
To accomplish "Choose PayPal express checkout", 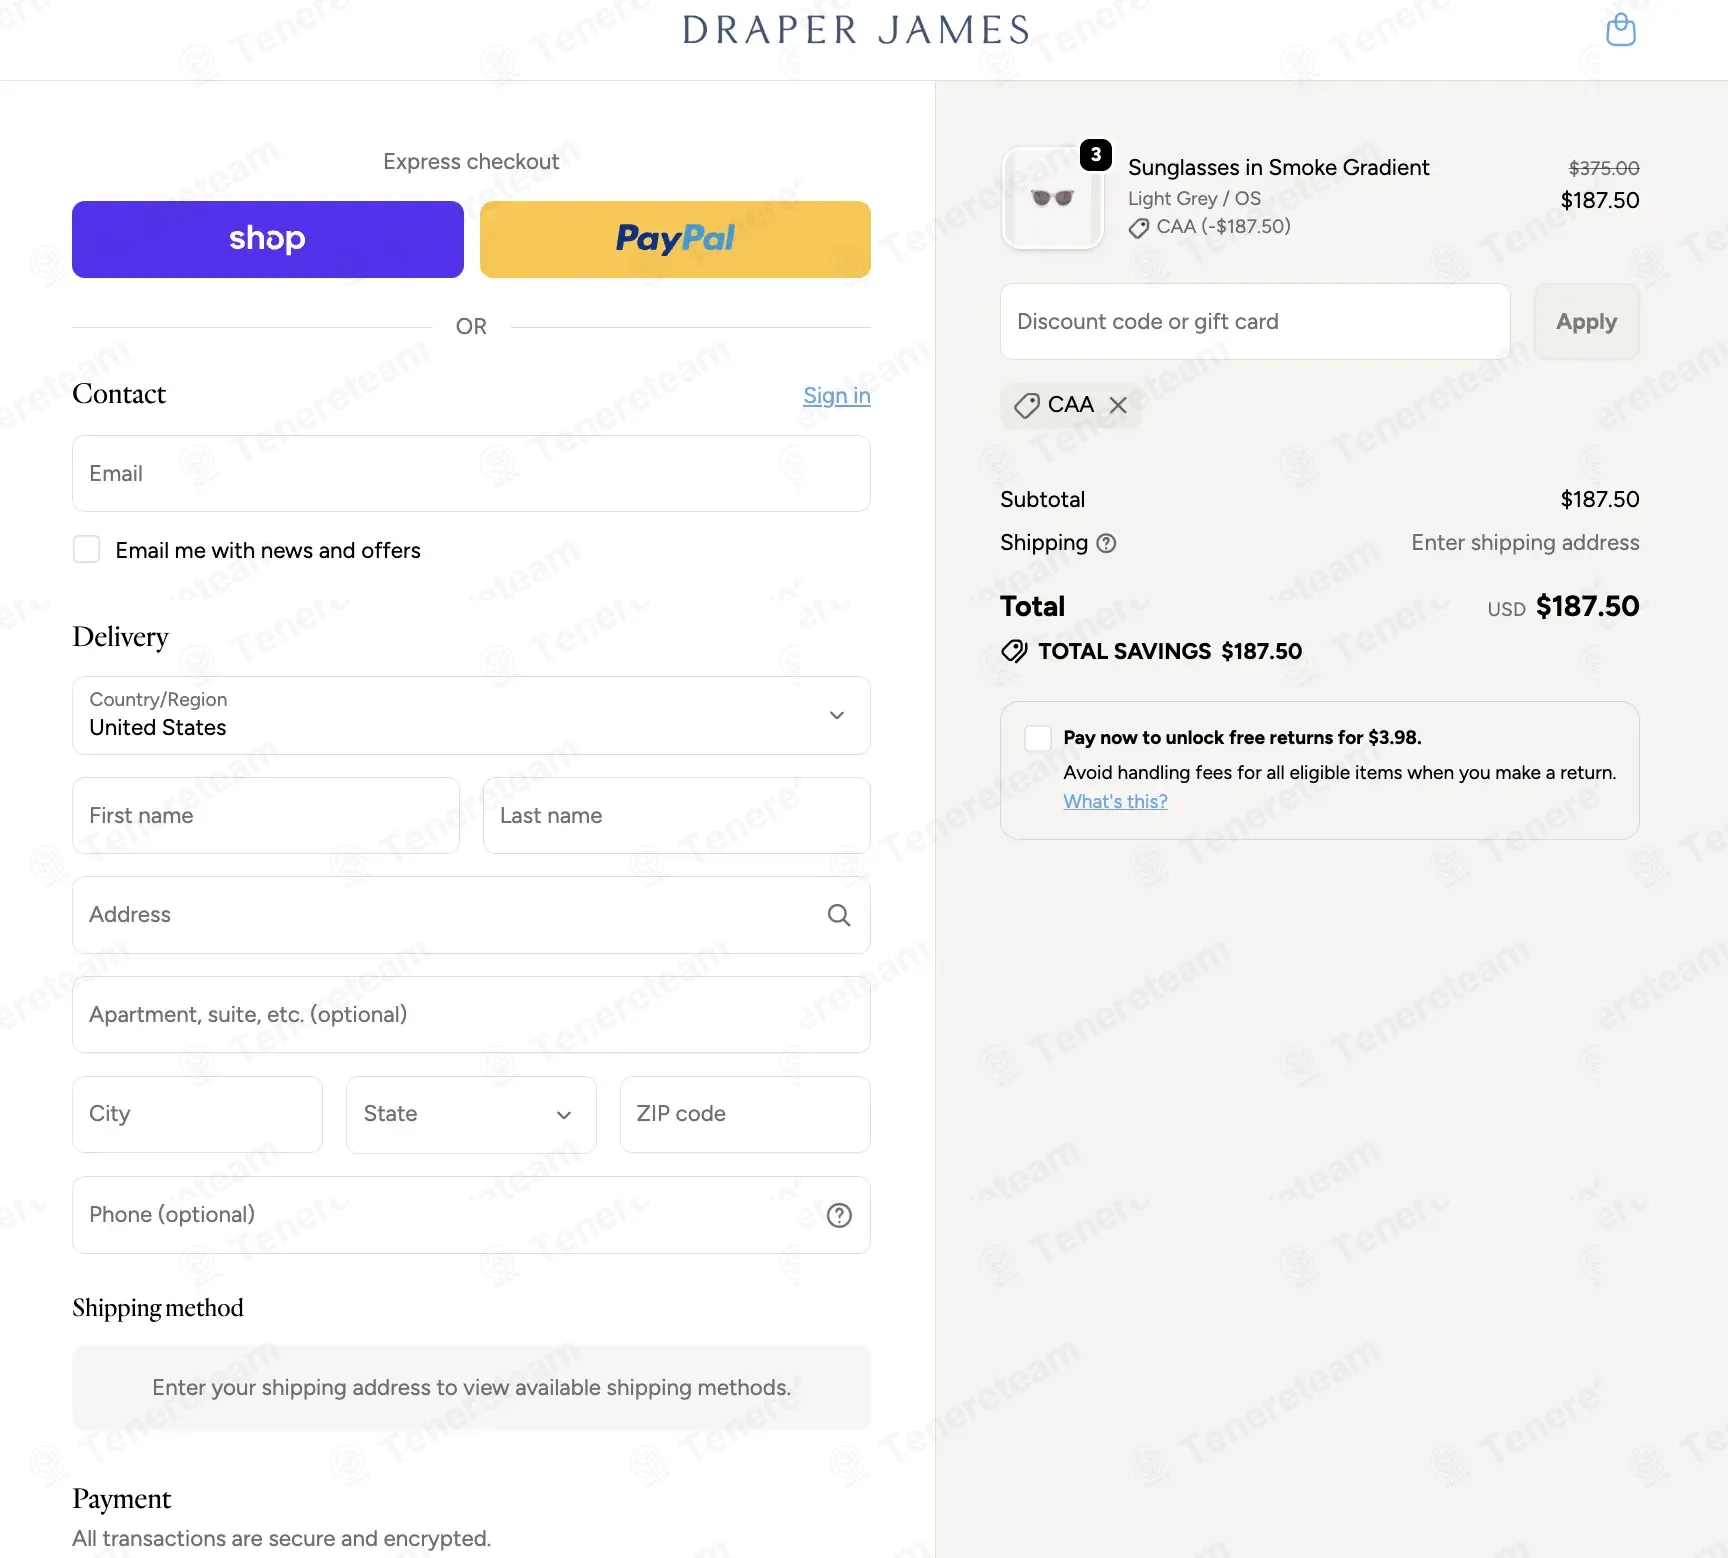I will coord(675,239).
